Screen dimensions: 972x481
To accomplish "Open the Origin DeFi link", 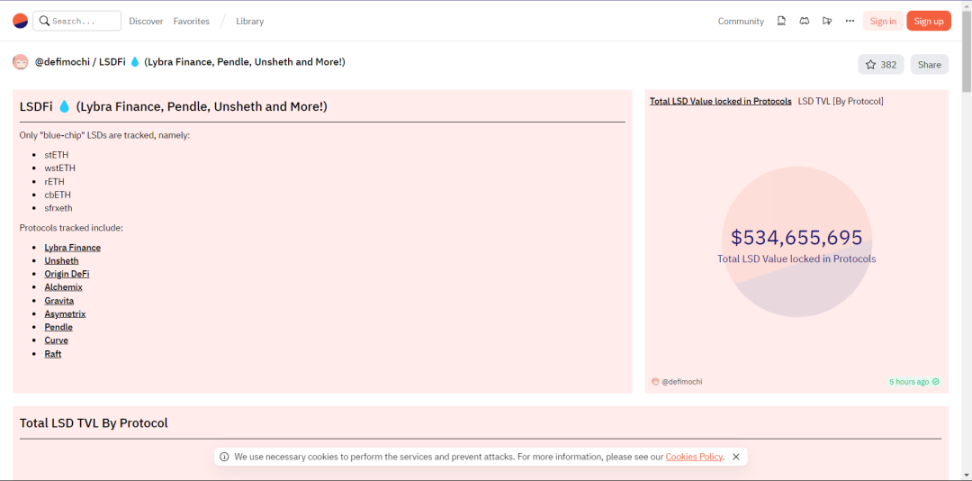I will 67,274.
